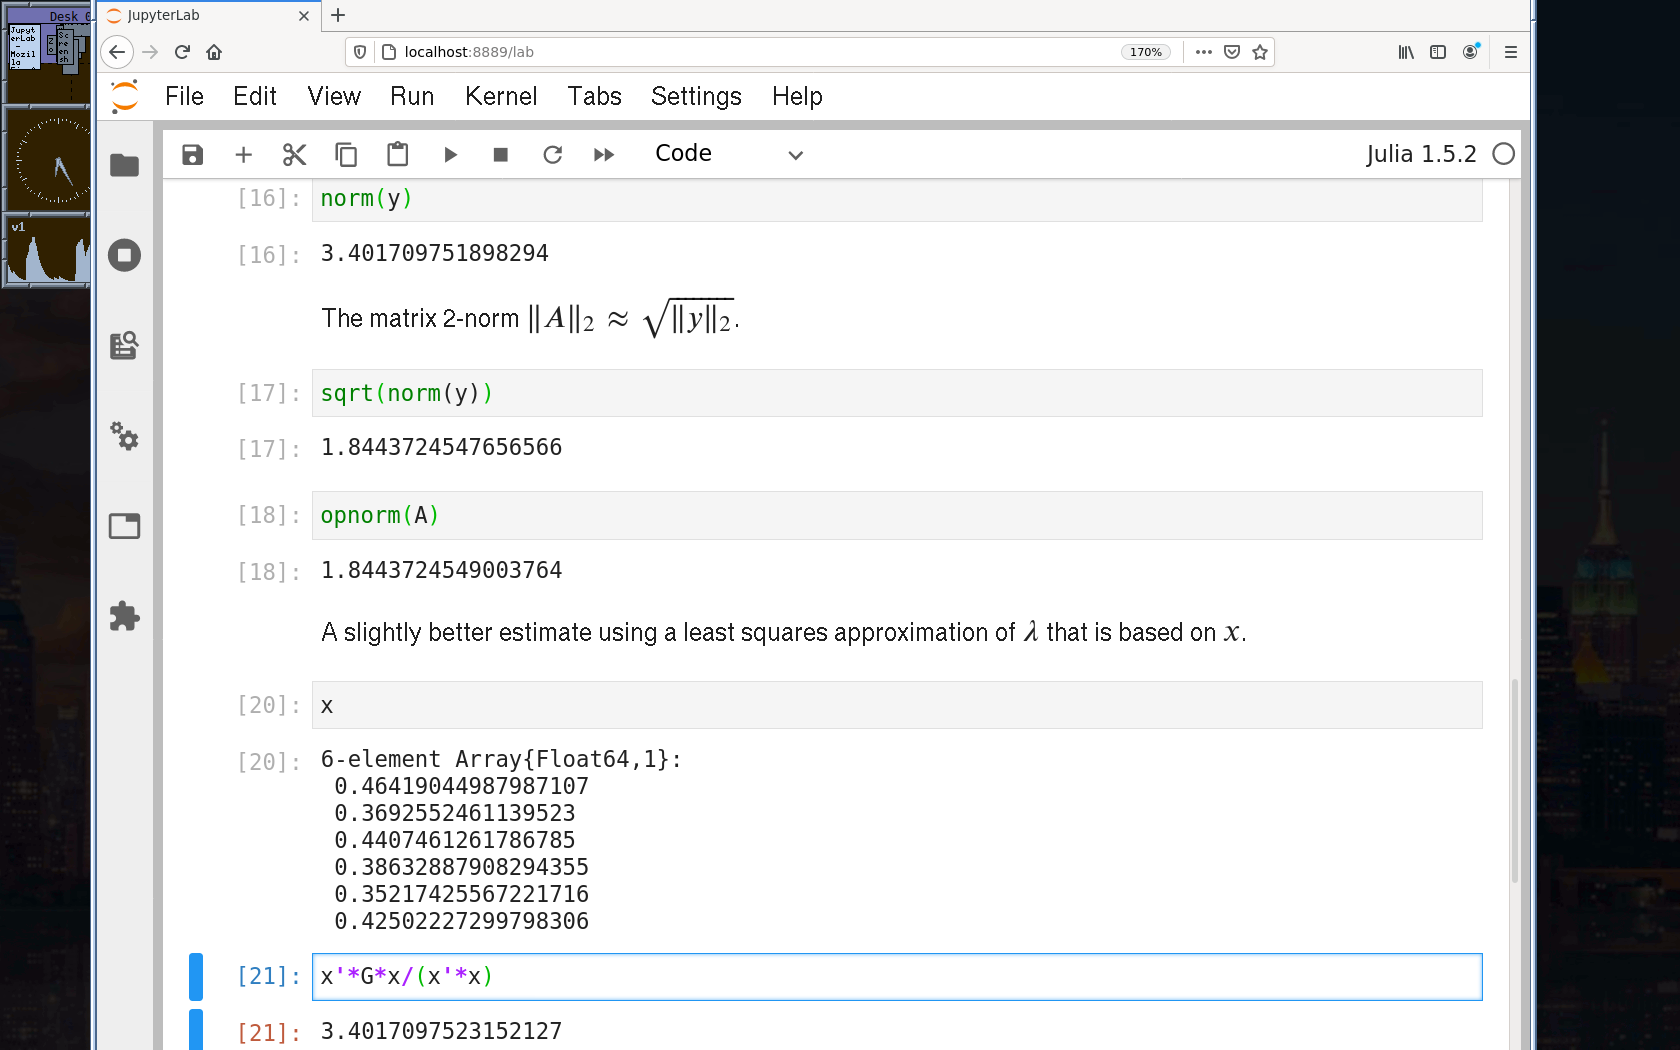Interrupt the kernel with stop button
The width and height of the screenshot is (1680, 1050).
[x=501, y=155]
